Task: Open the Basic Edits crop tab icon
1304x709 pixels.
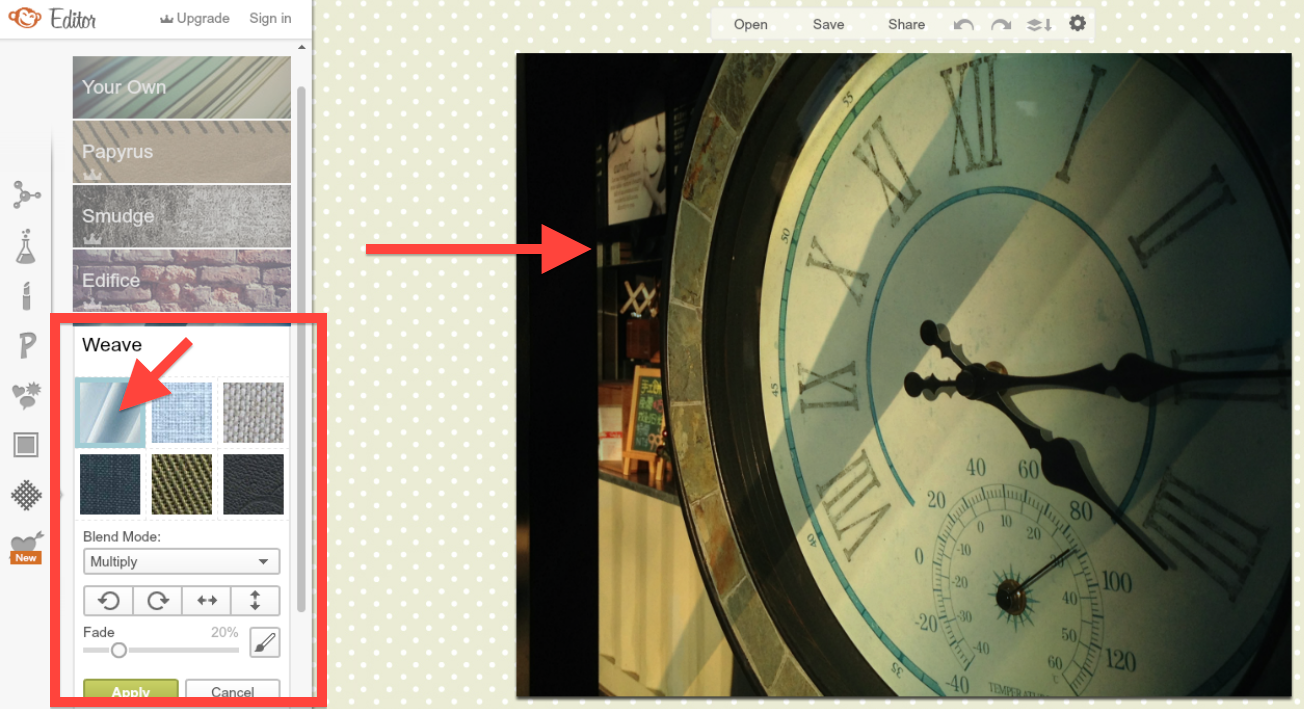Action: pos(26,194)
